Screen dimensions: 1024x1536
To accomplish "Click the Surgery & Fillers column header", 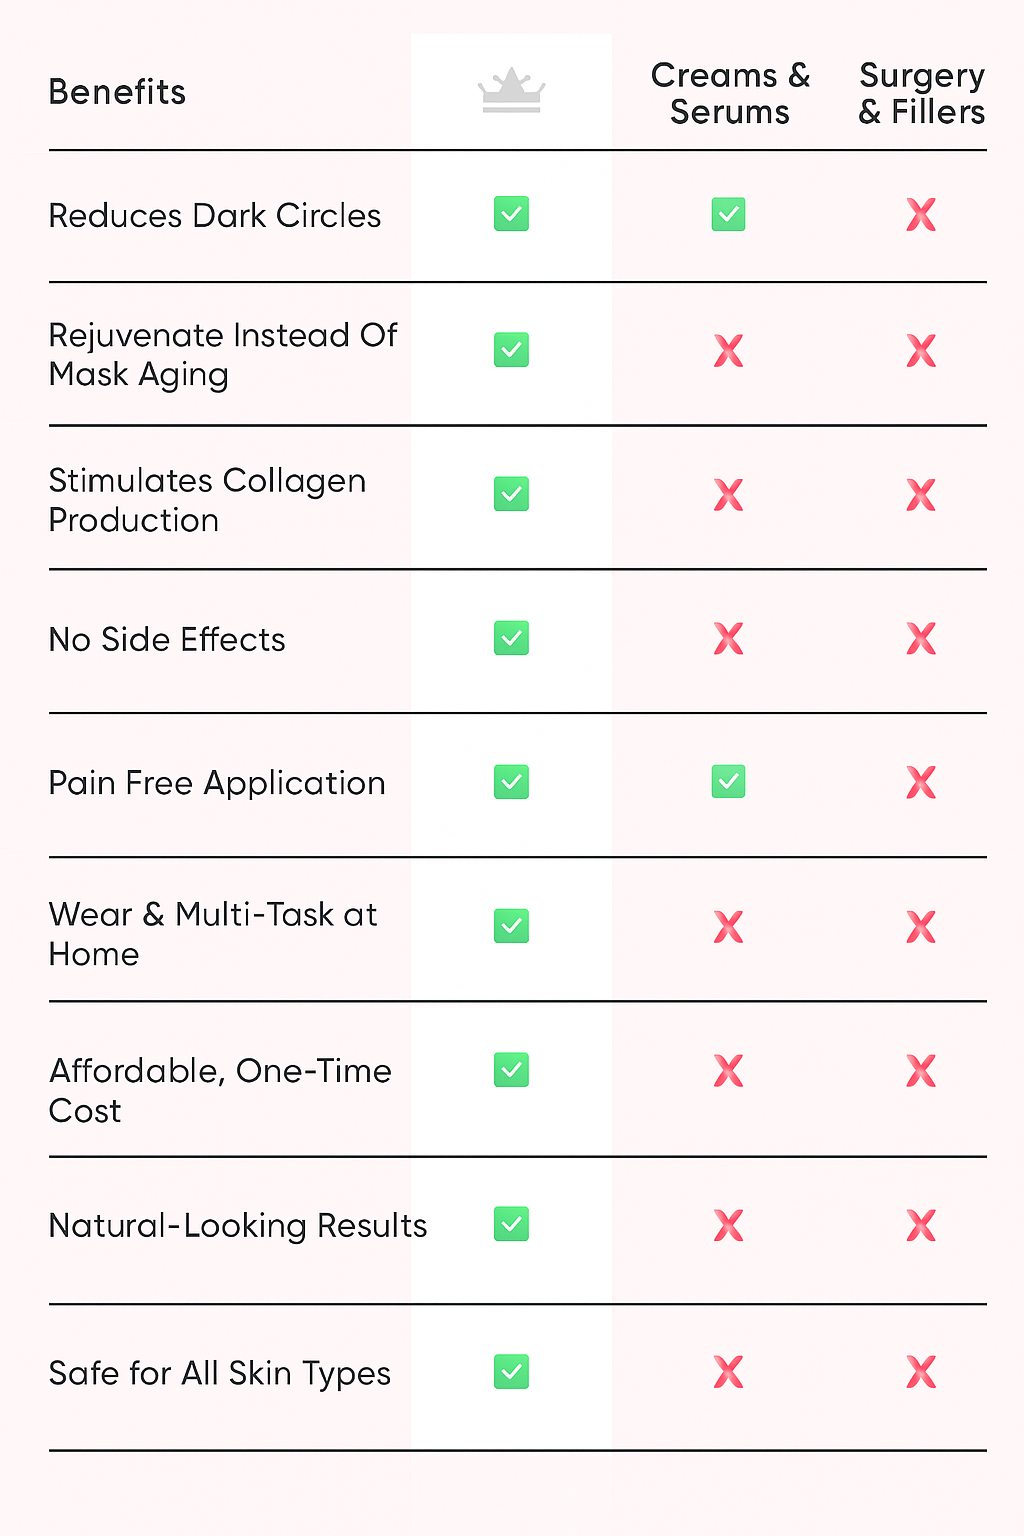I will click(922, 93).
